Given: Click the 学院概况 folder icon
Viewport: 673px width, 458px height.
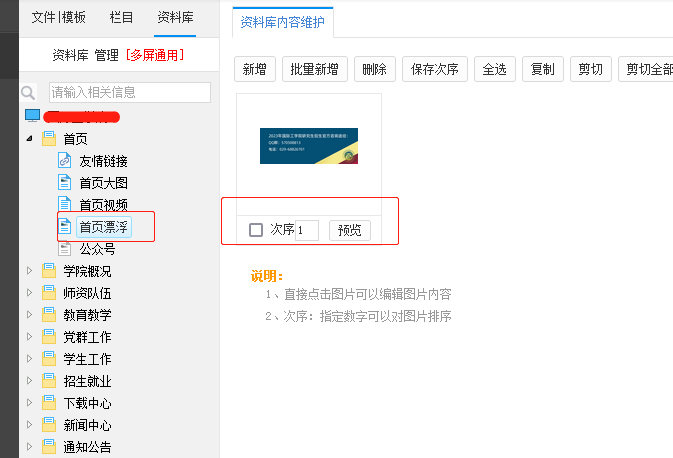Looking at the screenshot, I should coord(48,271).
